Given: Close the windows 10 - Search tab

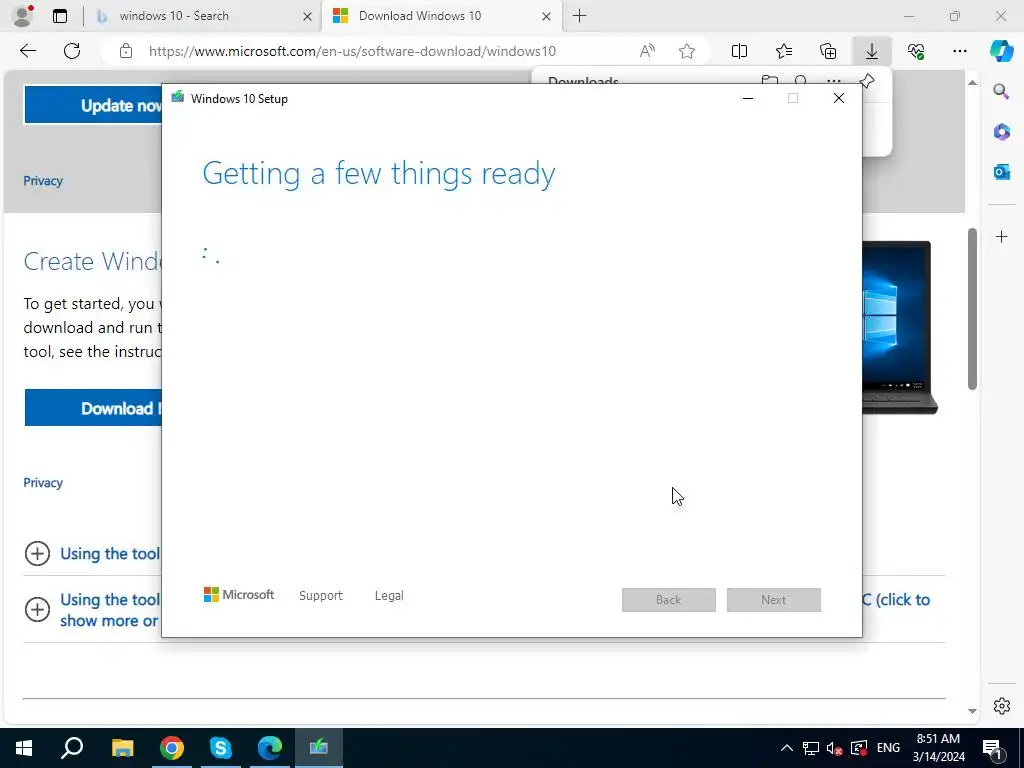Looking at the screenshot, I should pyautogui.click(x=307, y=16).
